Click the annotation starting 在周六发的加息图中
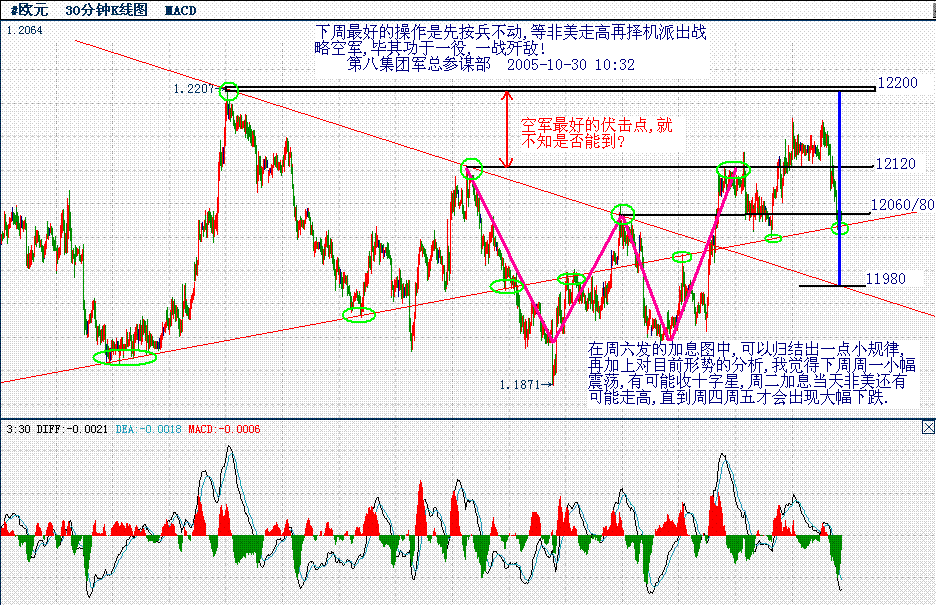936x605 pixels. [752, 373]
